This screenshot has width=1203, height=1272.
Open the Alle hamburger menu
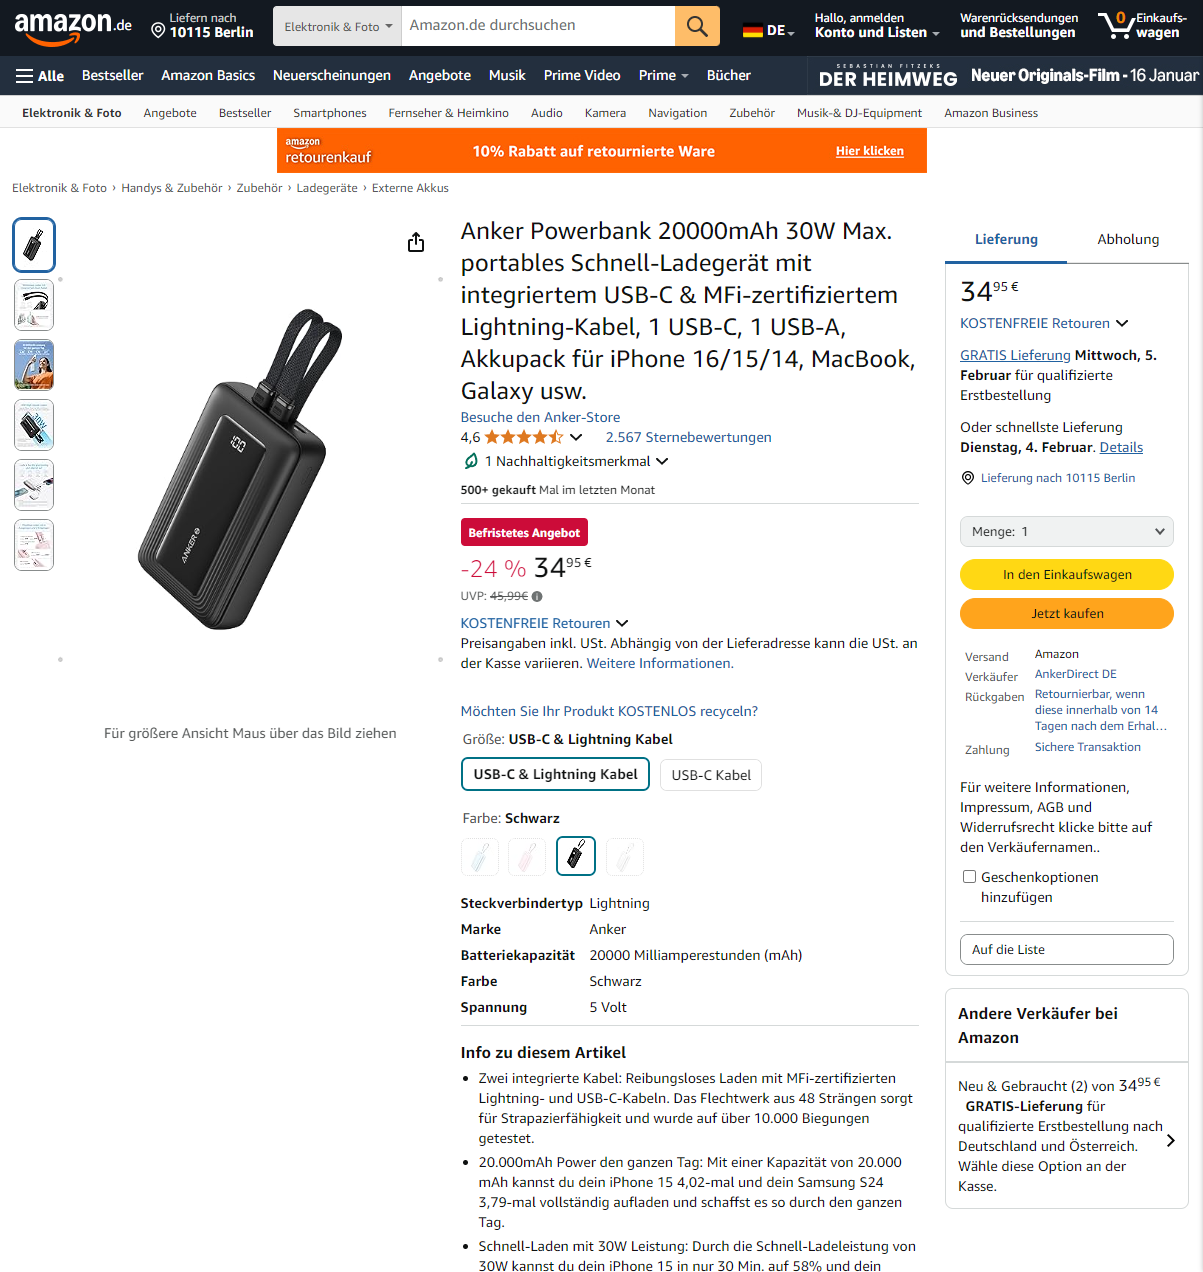(40, 76)
